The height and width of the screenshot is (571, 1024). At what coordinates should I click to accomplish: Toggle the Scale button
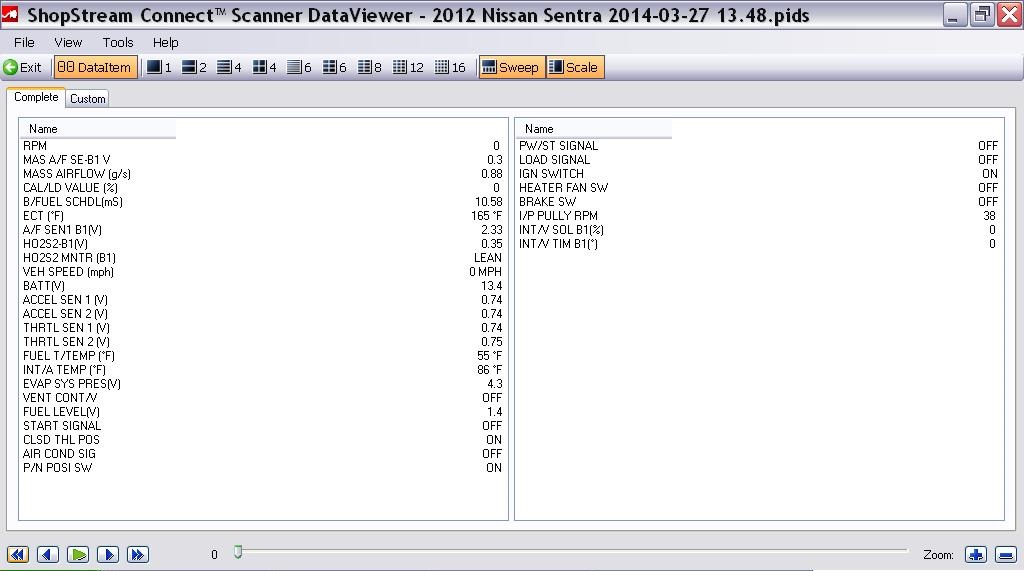[575, 67]
